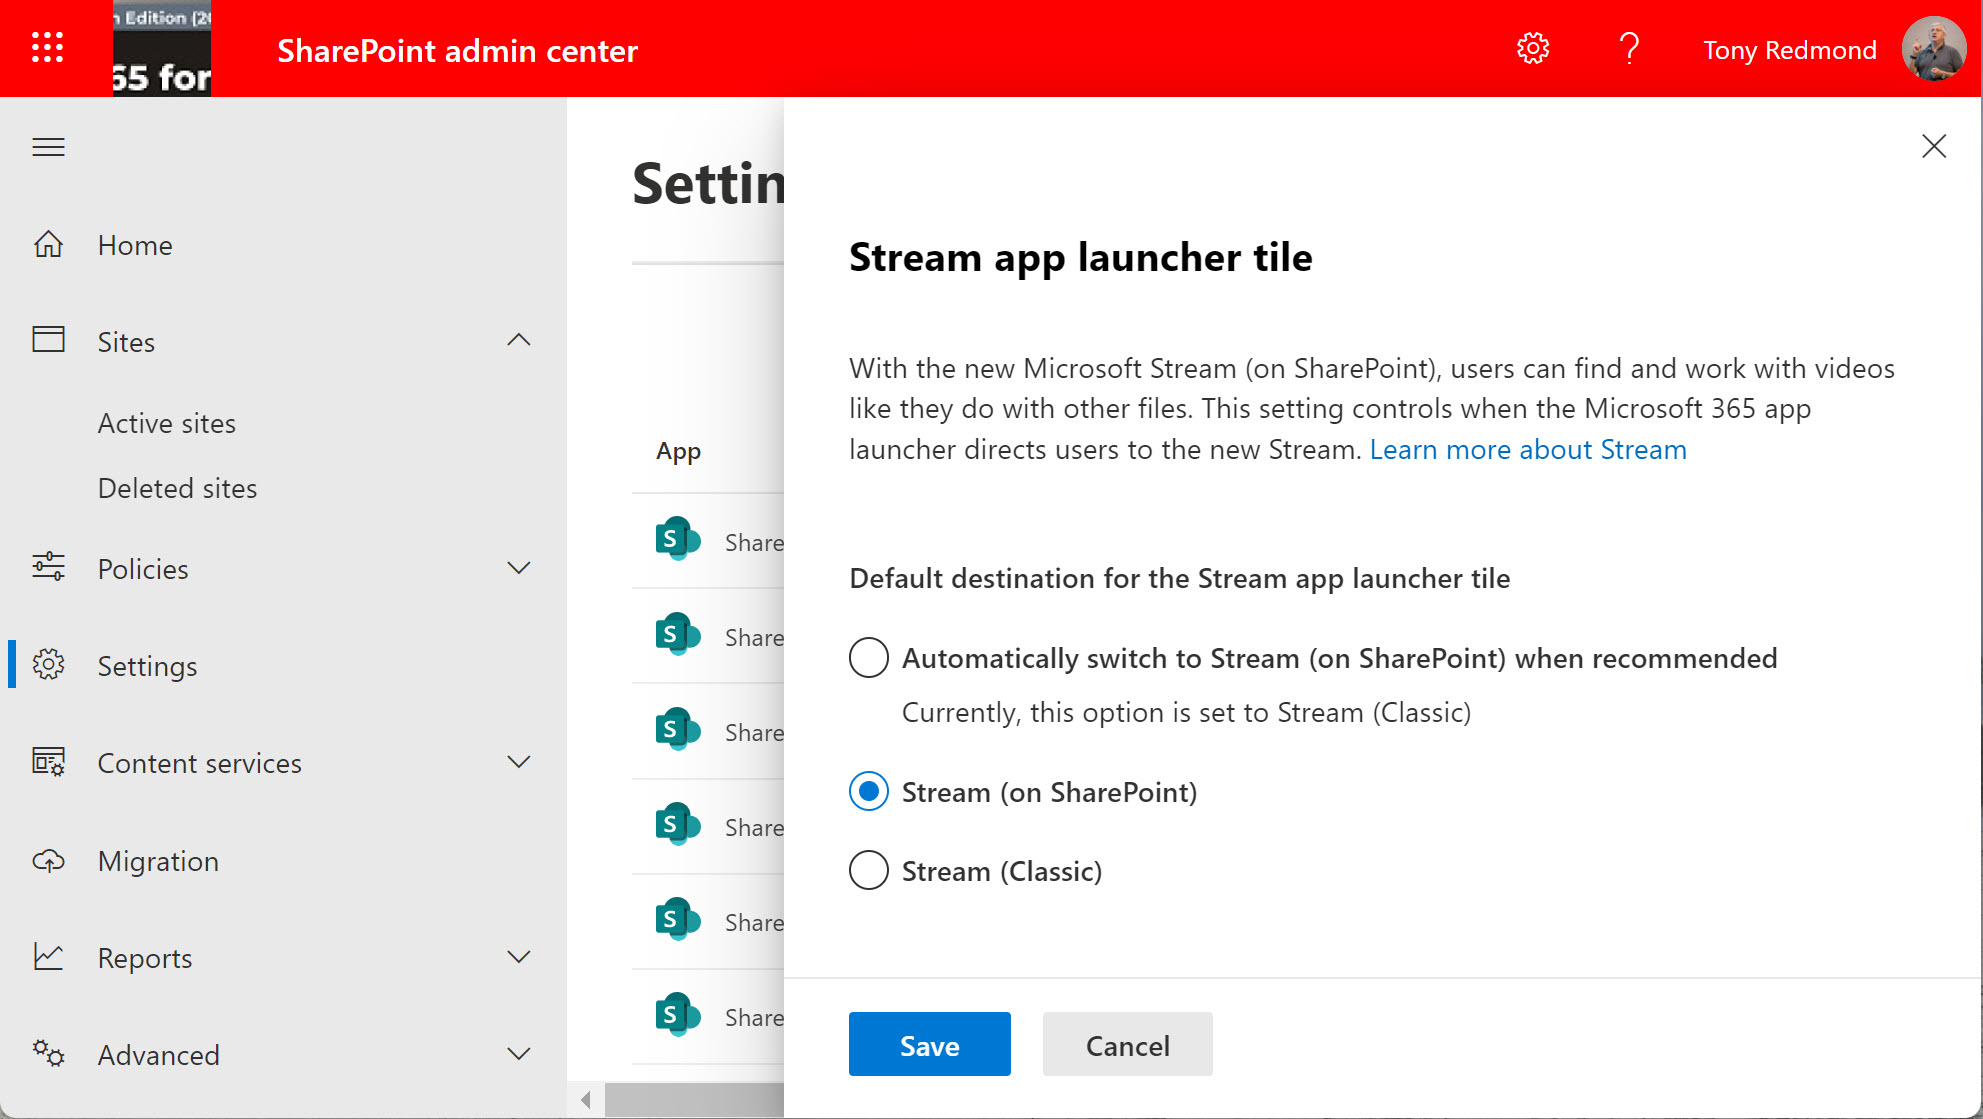Open the help question mark icon
The width and height of the screenshot is (1983, 1119).
1629,48
